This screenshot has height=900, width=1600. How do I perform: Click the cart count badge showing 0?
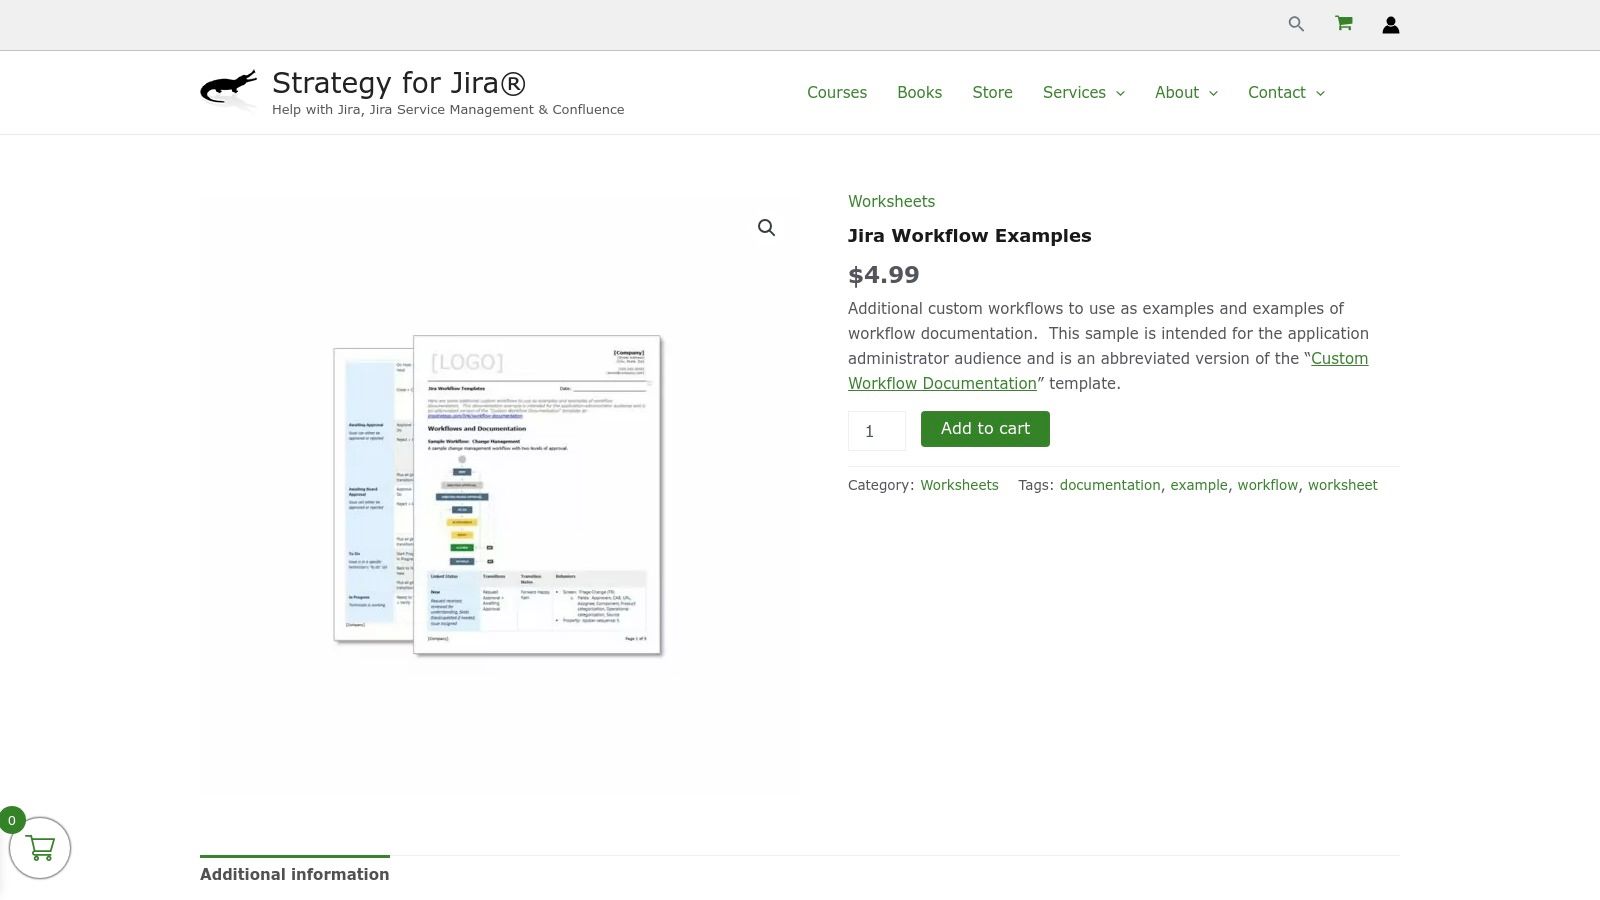click(12, 820)
